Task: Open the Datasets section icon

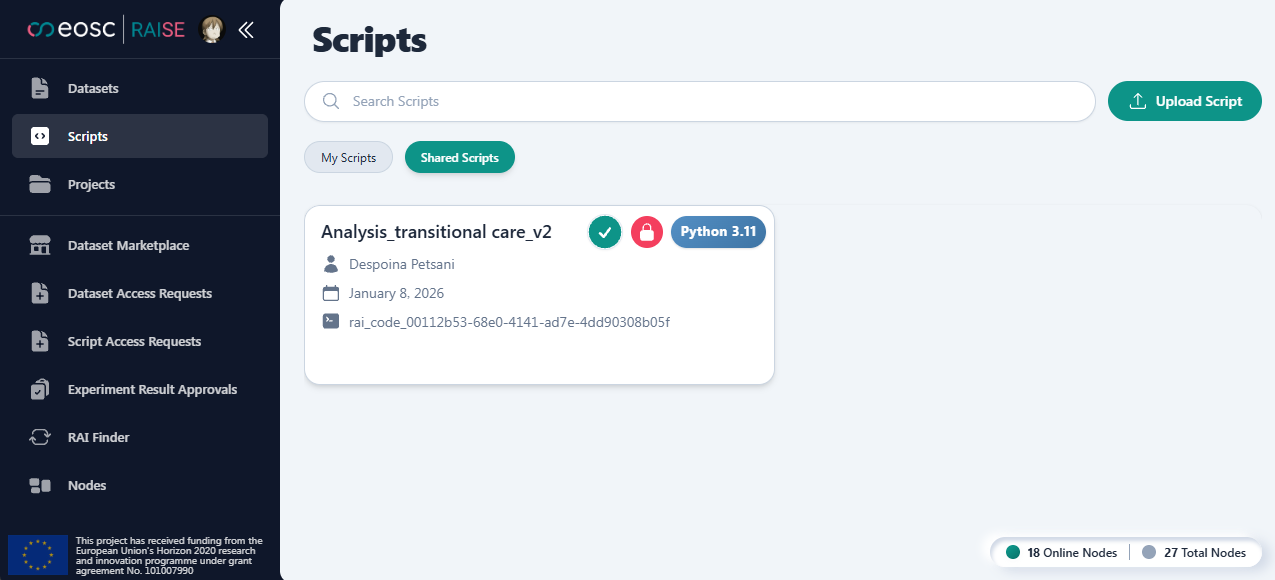Action: [41, 88]
